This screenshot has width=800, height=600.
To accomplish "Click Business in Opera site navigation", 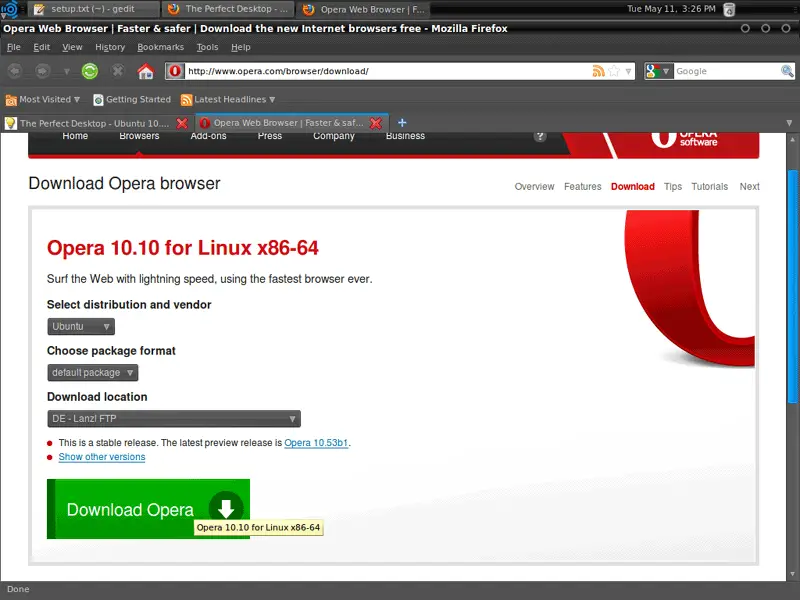I will click(x=405, y=136).
